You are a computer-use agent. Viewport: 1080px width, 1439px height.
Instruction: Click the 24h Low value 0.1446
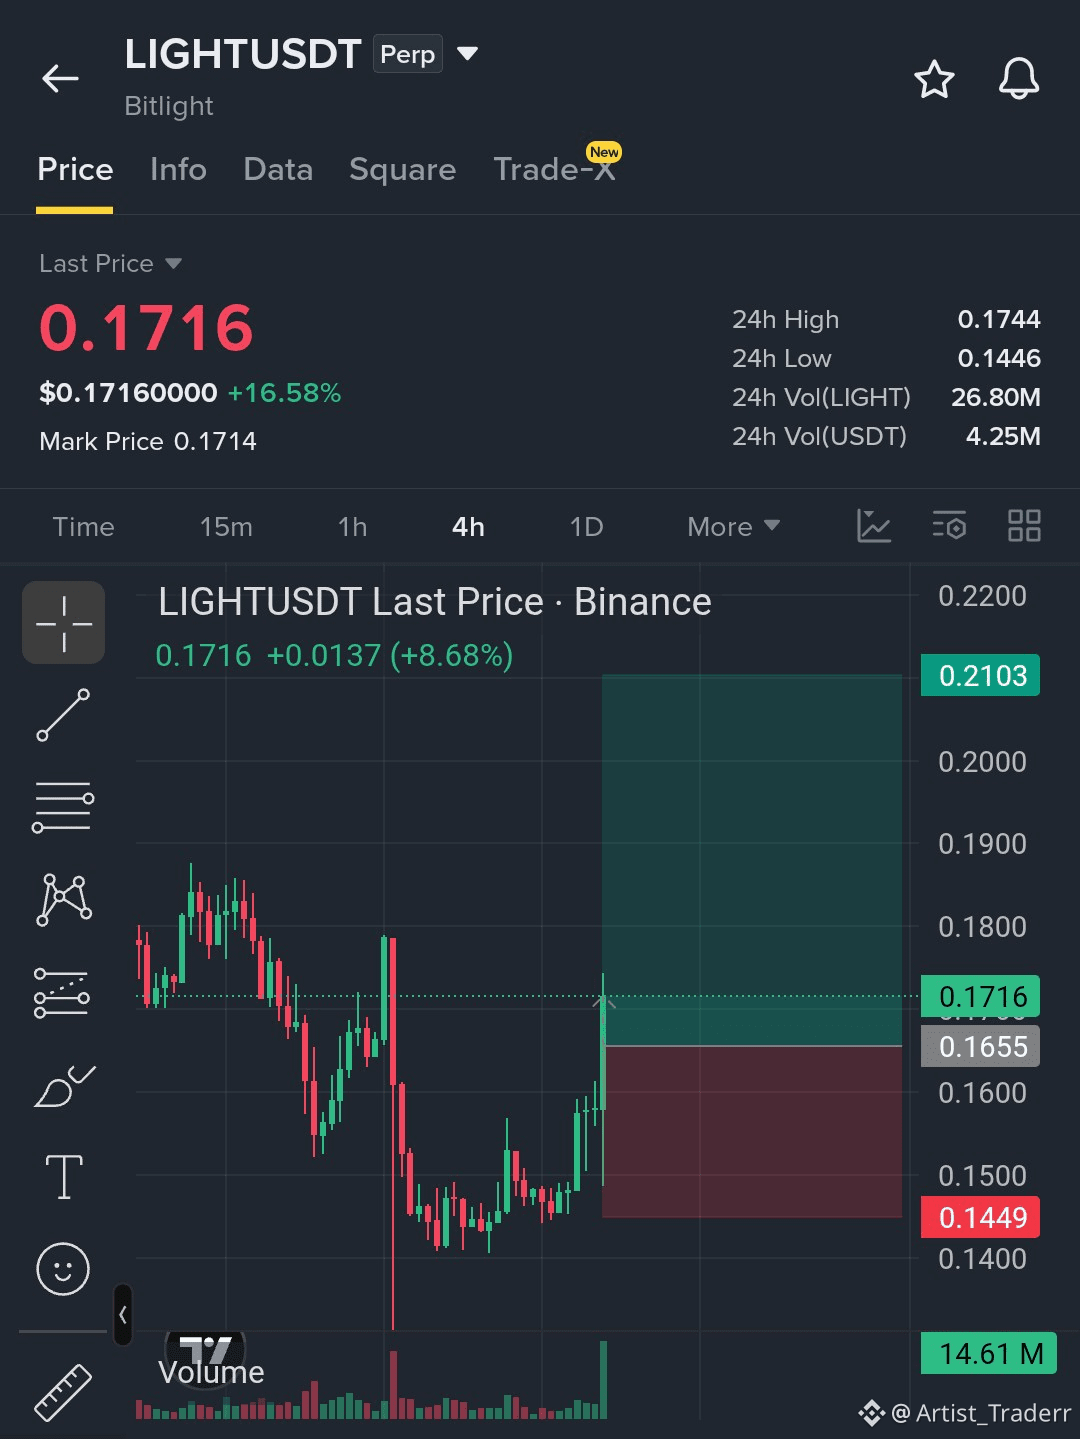999,359
